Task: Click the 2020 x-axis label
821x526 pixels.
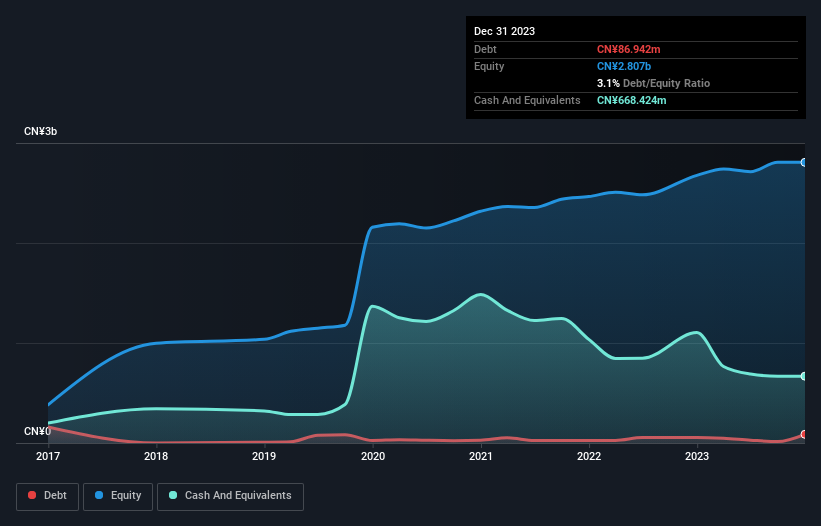Action: (x=373, y=456)
